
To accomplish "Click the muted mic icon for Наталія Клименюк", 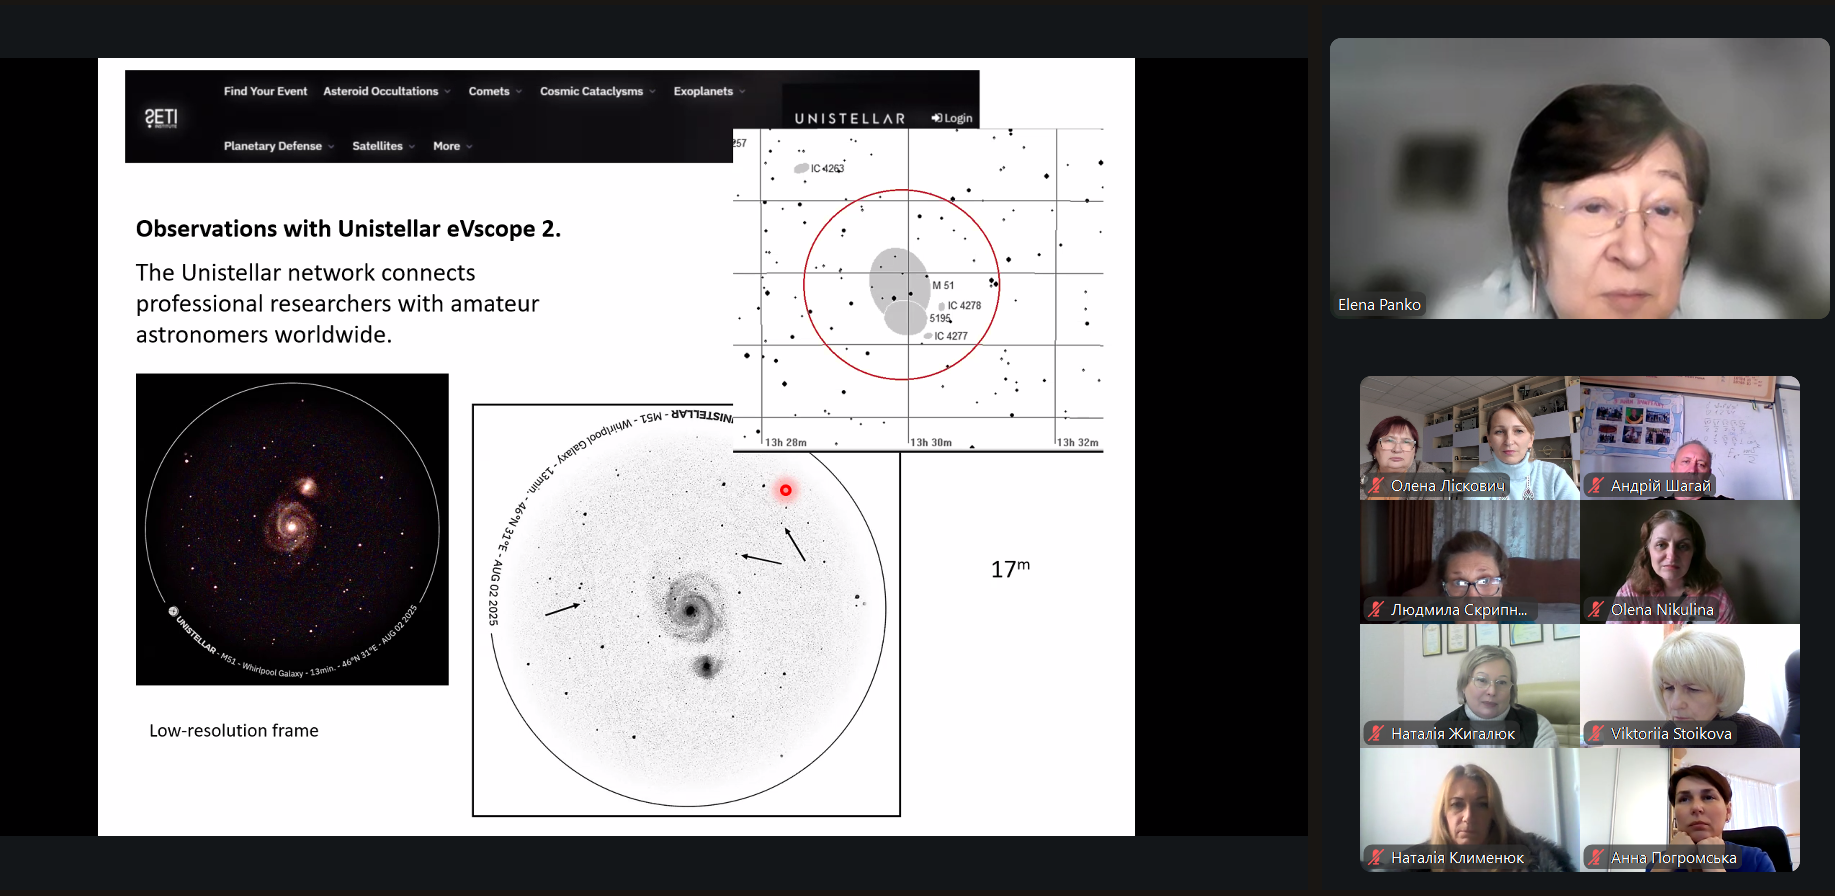I will point(1376,858).
